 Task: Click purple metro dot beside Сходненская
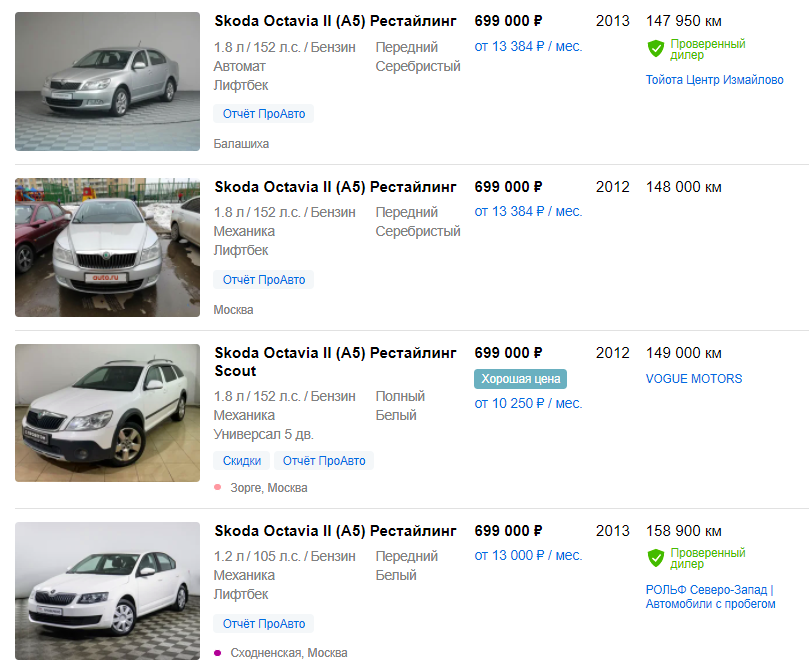(218, 653)
